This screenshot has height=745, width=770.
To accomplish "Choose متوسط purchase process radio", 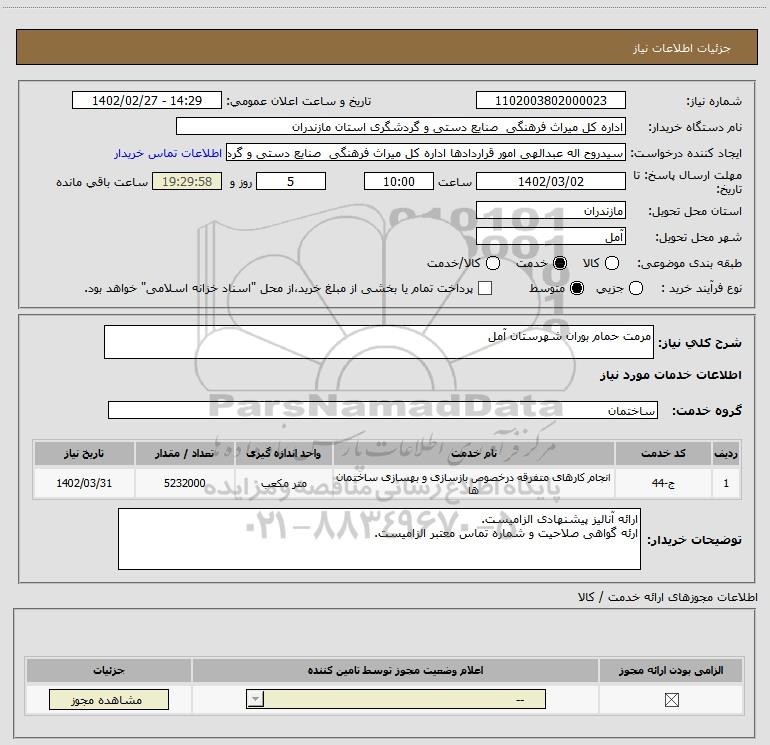I will (x=577, y=288).
